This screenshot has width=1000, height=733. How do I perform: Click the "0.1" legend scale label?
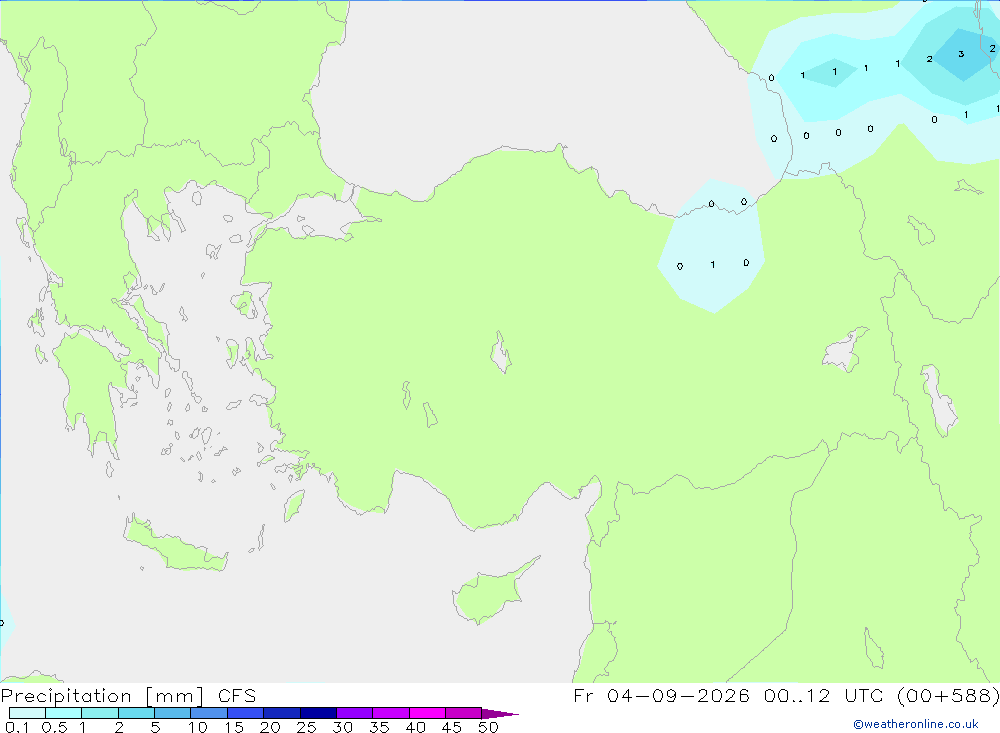pyautogui.click(x=17, y=727)
